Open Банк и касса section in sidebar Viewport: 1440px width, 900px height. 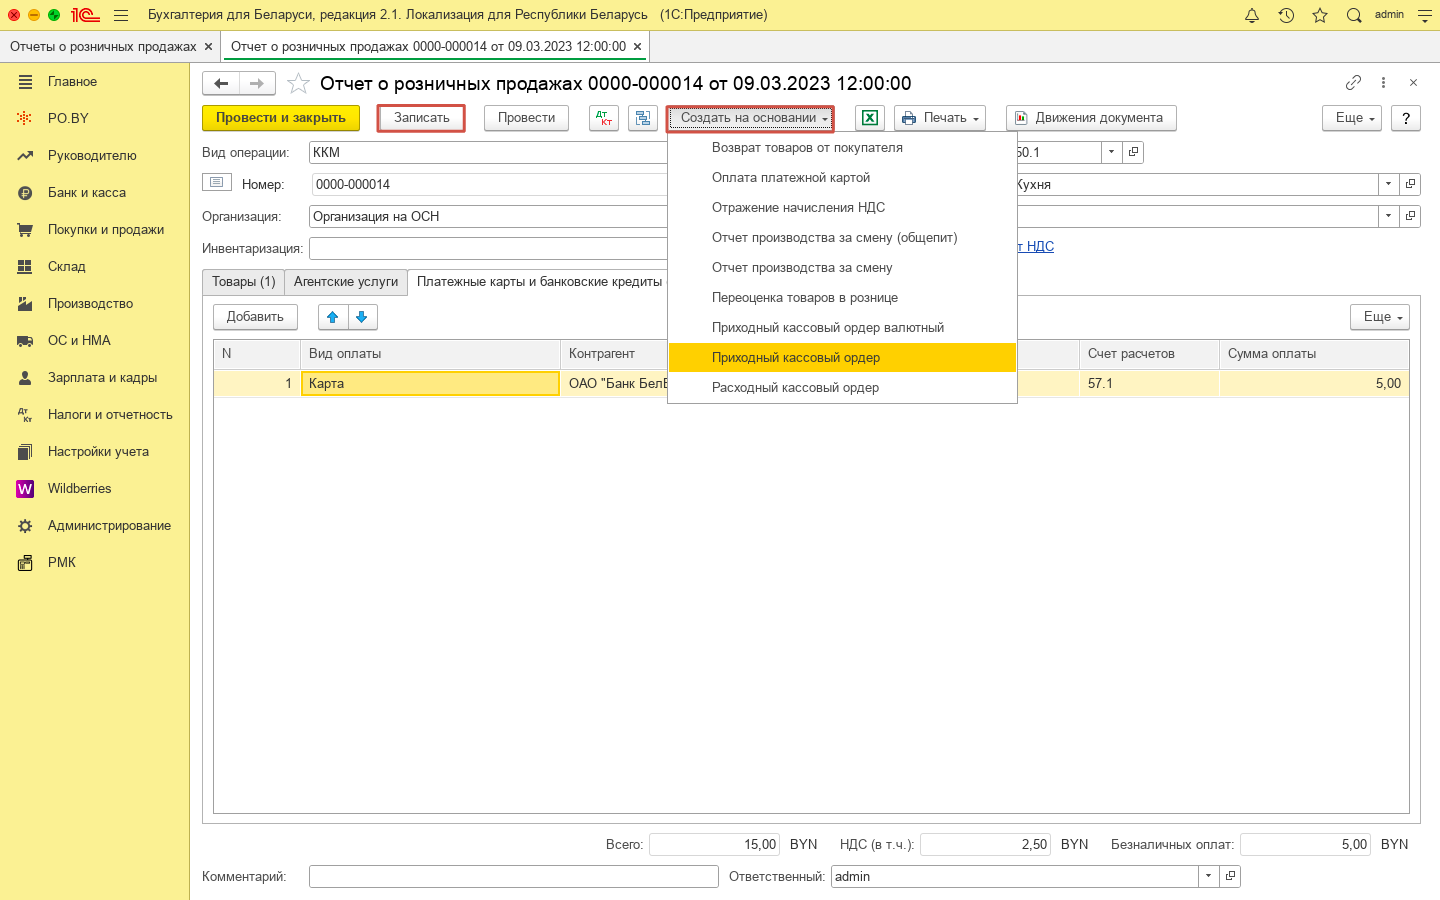pos(87,192)
